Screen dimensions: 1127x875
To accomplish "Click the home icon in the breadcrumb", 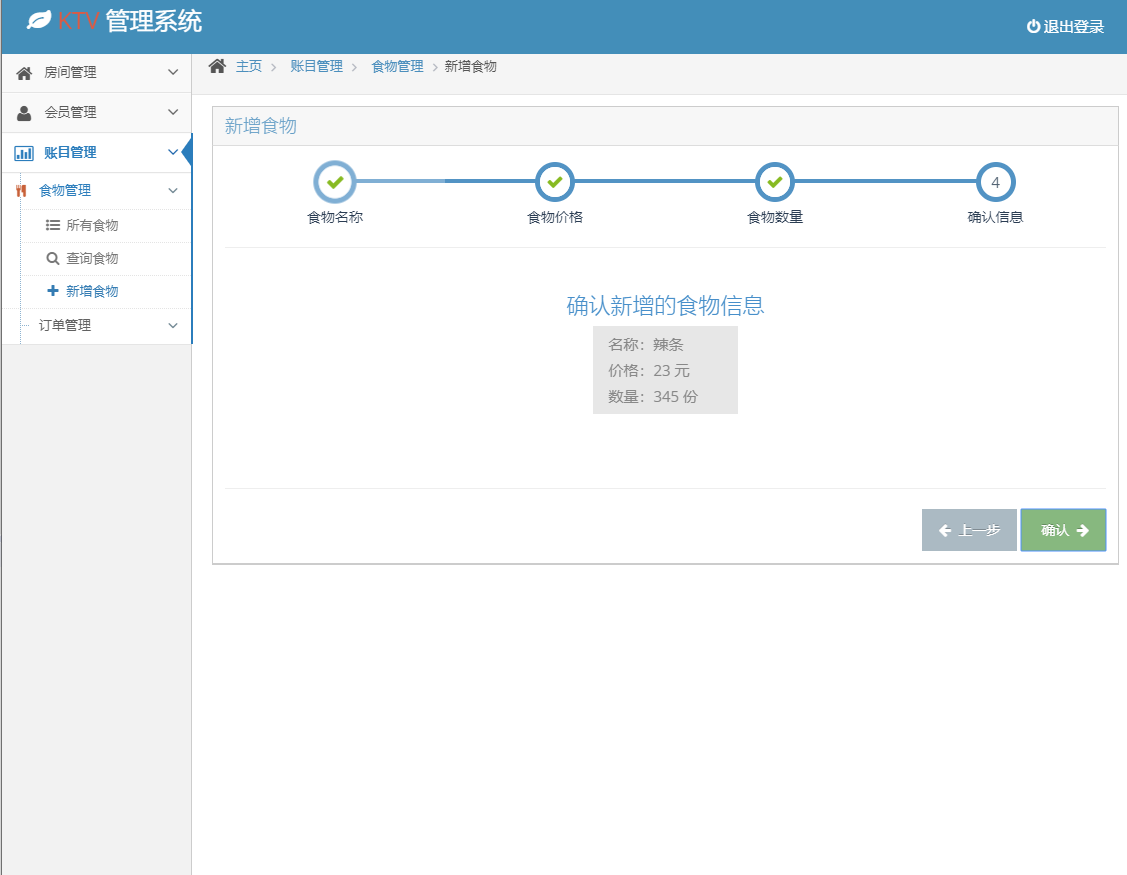I will pos(217,66).
